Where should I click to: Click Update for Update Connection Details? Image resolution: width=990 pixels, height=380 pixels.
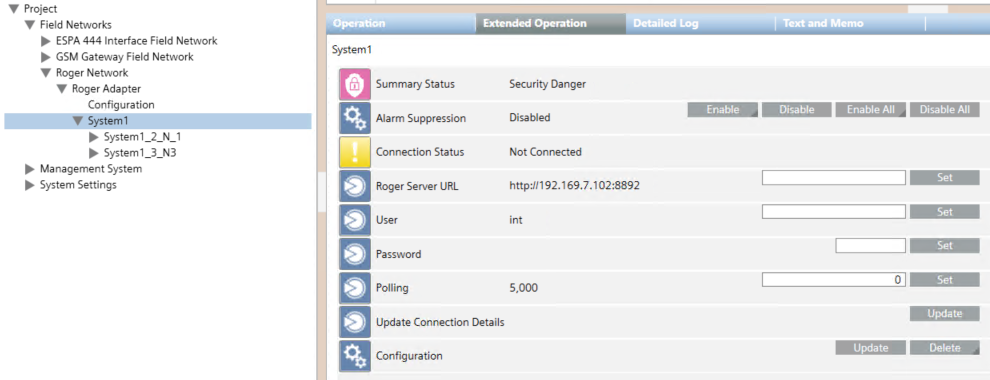pos(945,314)
